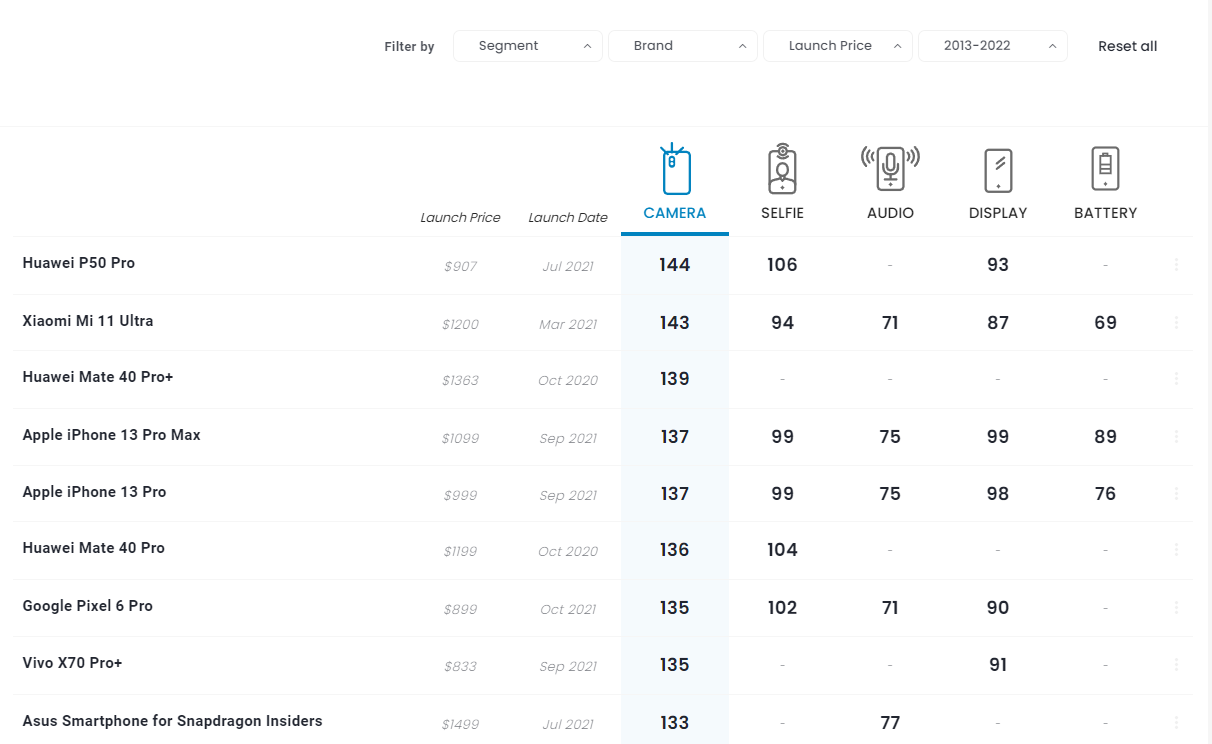Switch to the BATTERY ranking tab
This screenshot has width=1212, height=744.
coord(1105,213)
